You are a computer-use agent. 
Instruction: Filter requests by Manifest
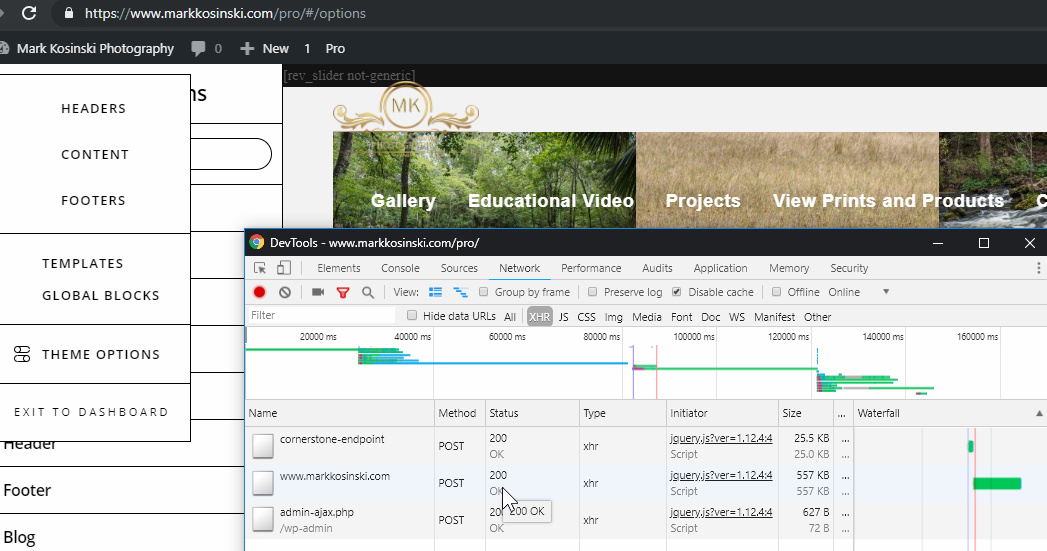pyautogui.click(x=775, y=317)
